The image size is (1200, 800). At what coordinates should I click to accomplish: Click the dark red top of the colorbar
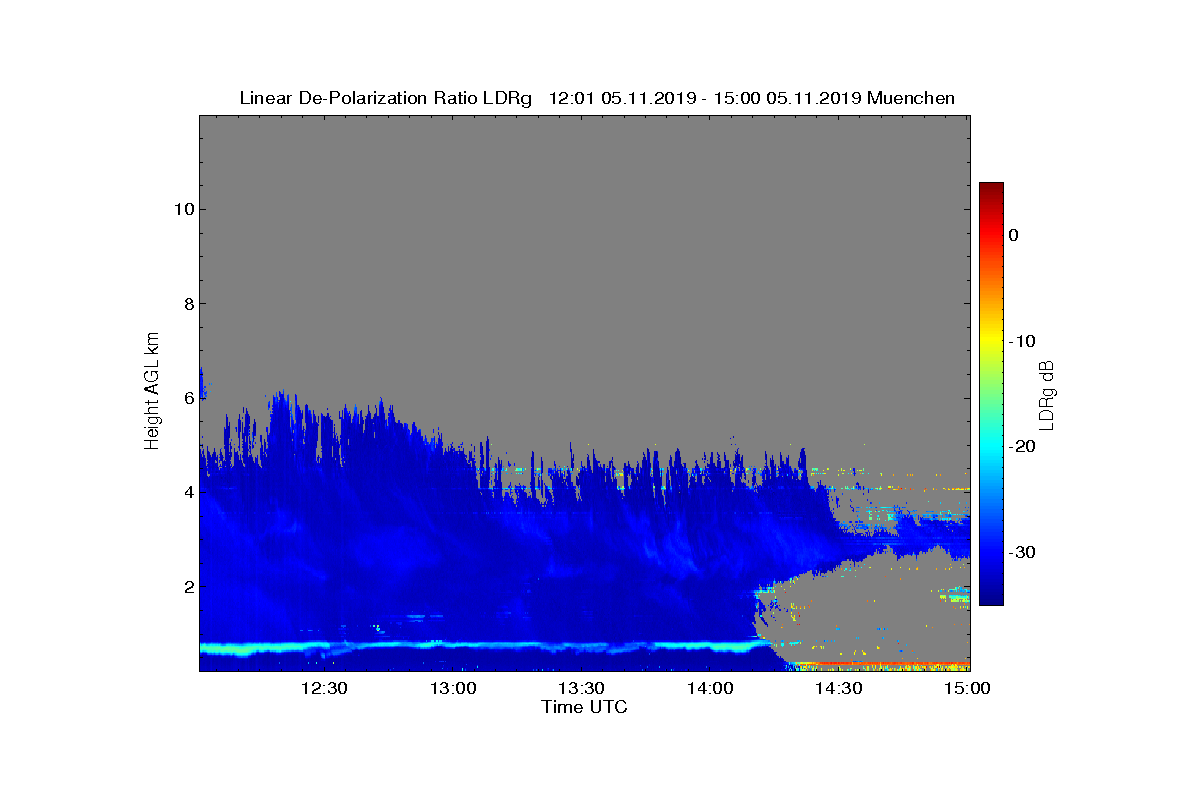click(x=991, y=190)
